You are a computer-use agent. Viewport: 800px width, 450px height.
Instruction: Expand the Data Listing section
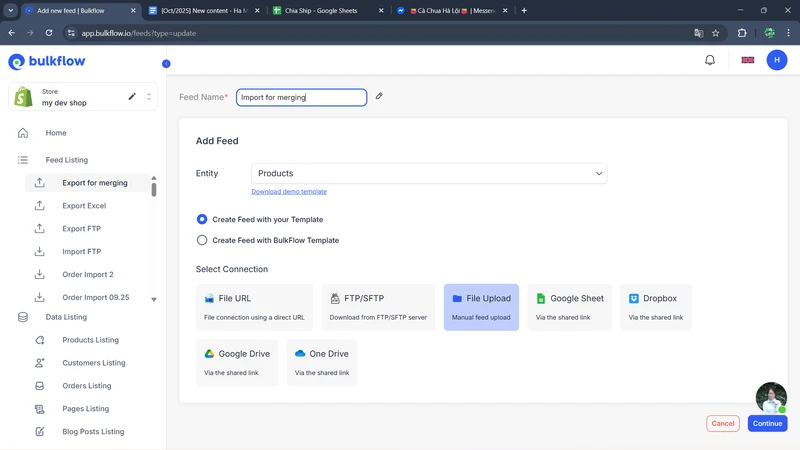(66, 317)
